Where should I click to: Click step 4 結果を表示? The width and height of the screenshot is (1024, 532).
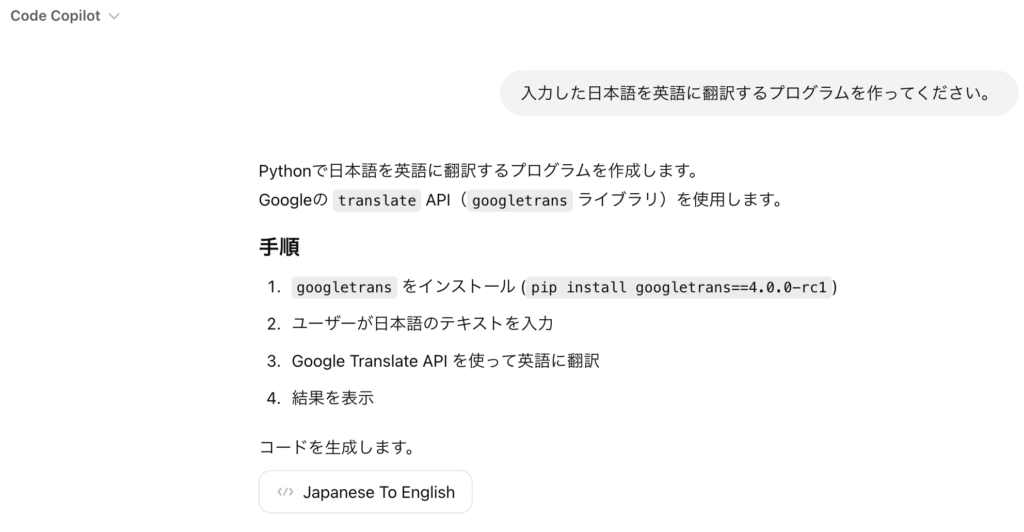click(x=332, y=398)
